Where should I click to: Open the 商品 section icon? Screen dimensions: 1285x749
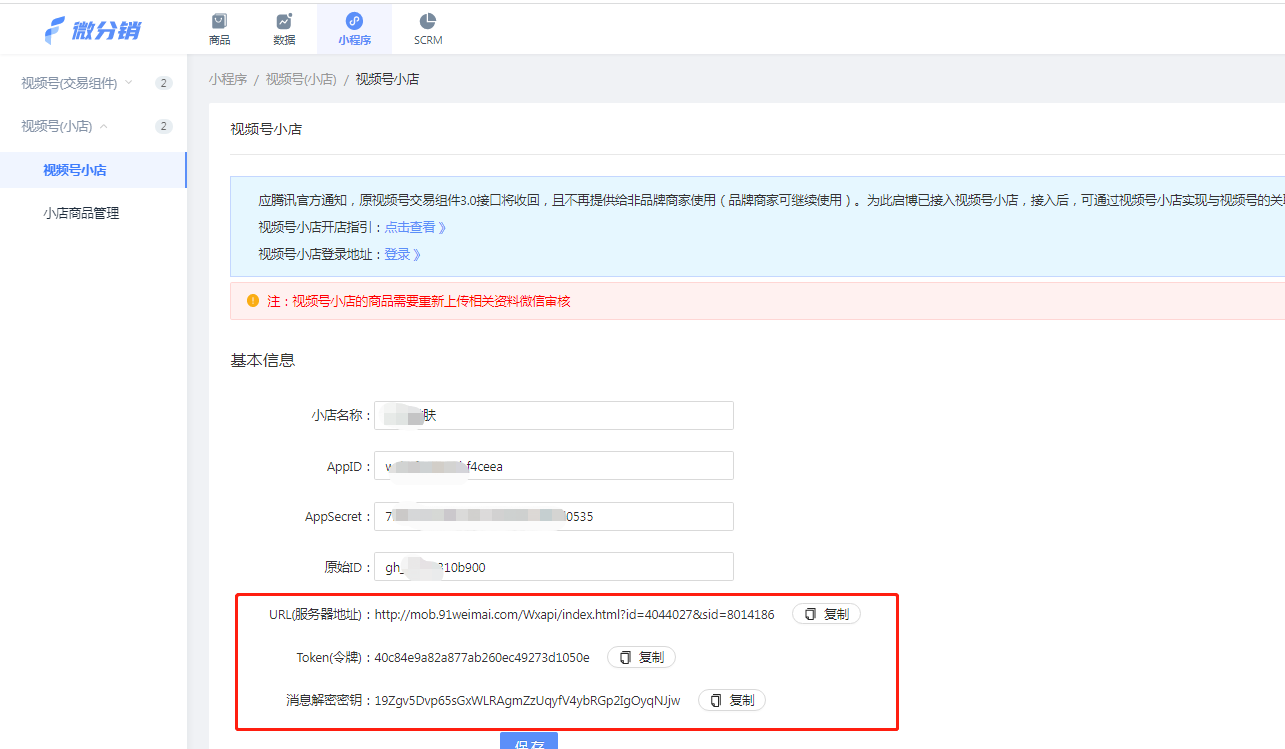pyautogui.click(x=219, y=22)
